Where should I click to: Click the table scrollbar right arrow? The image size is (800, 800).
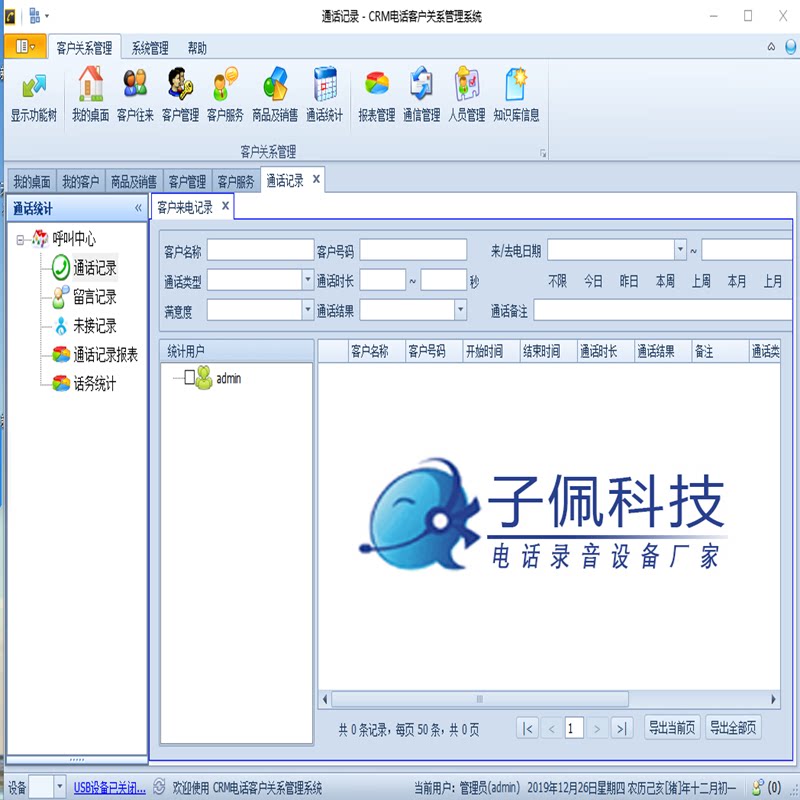(x=773, y=699)
